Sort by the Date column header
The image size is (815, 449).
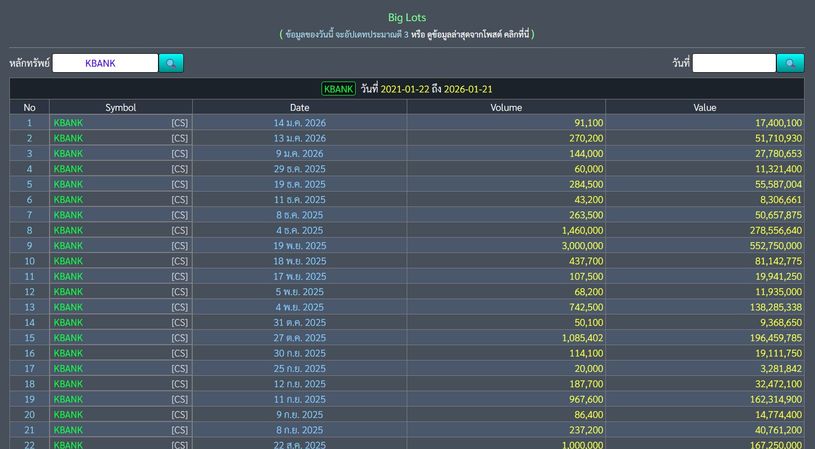click(x=299, y=107)
